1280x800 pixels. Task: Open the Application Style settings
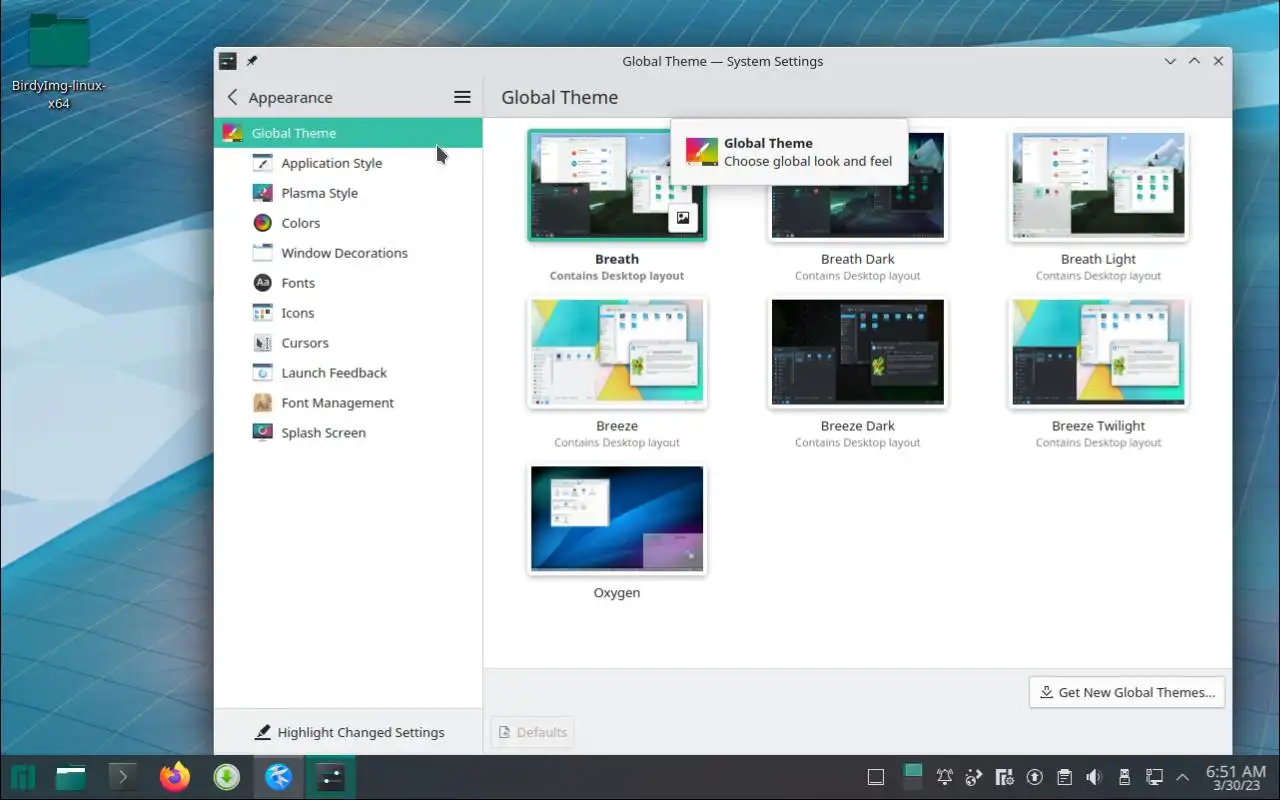click(348, 163)
